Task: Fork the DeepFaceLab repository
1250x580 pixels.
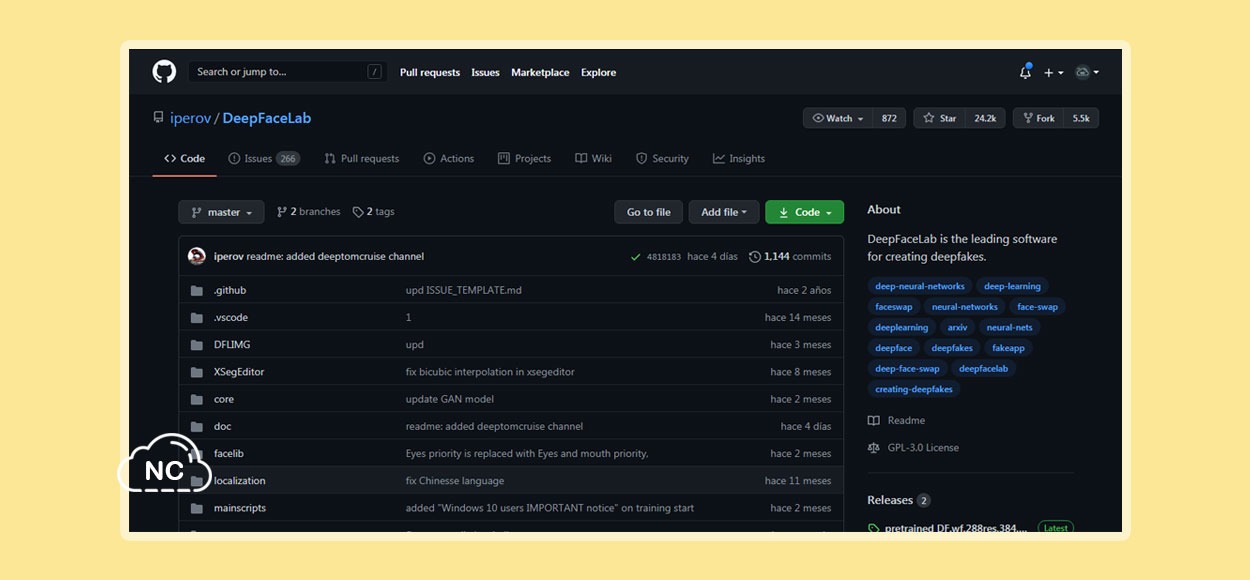Action: pyautogui.click(x=1038, y=118)
